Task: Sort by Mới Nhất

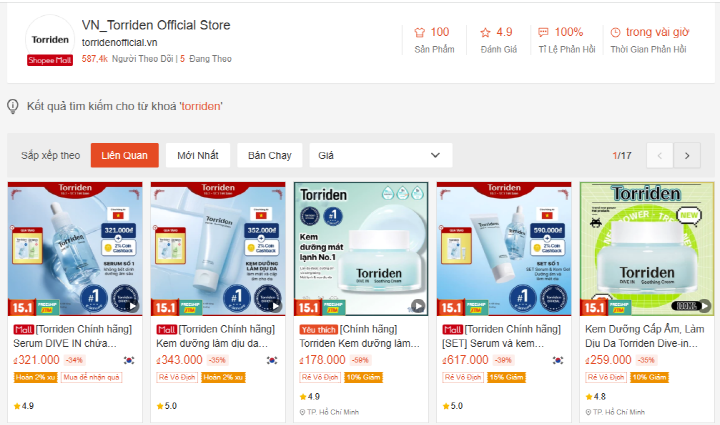Action: 197,155
